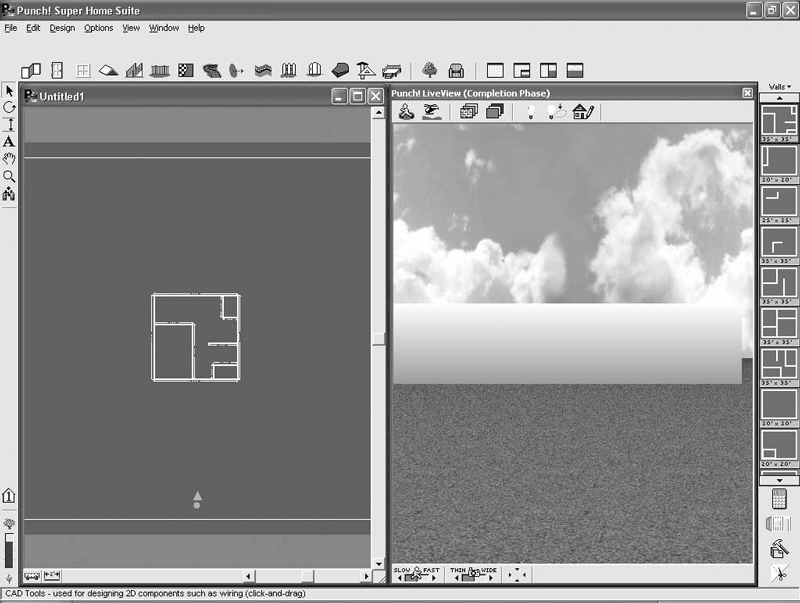Image resolution: width=800 pixels, height=603 pixels.
Task: Toggle the split-window layout button
Action: coord(548,70)
